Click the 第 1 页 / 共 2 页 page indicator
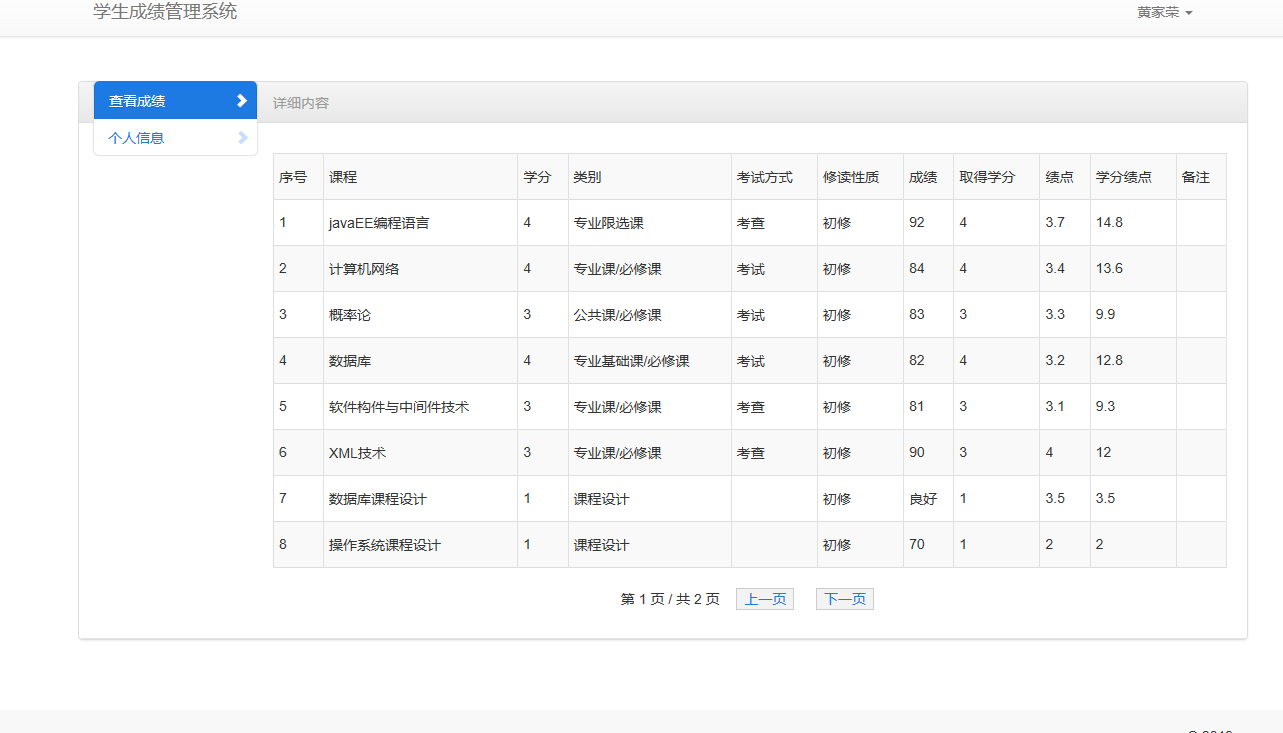 (x=670, y=598)
